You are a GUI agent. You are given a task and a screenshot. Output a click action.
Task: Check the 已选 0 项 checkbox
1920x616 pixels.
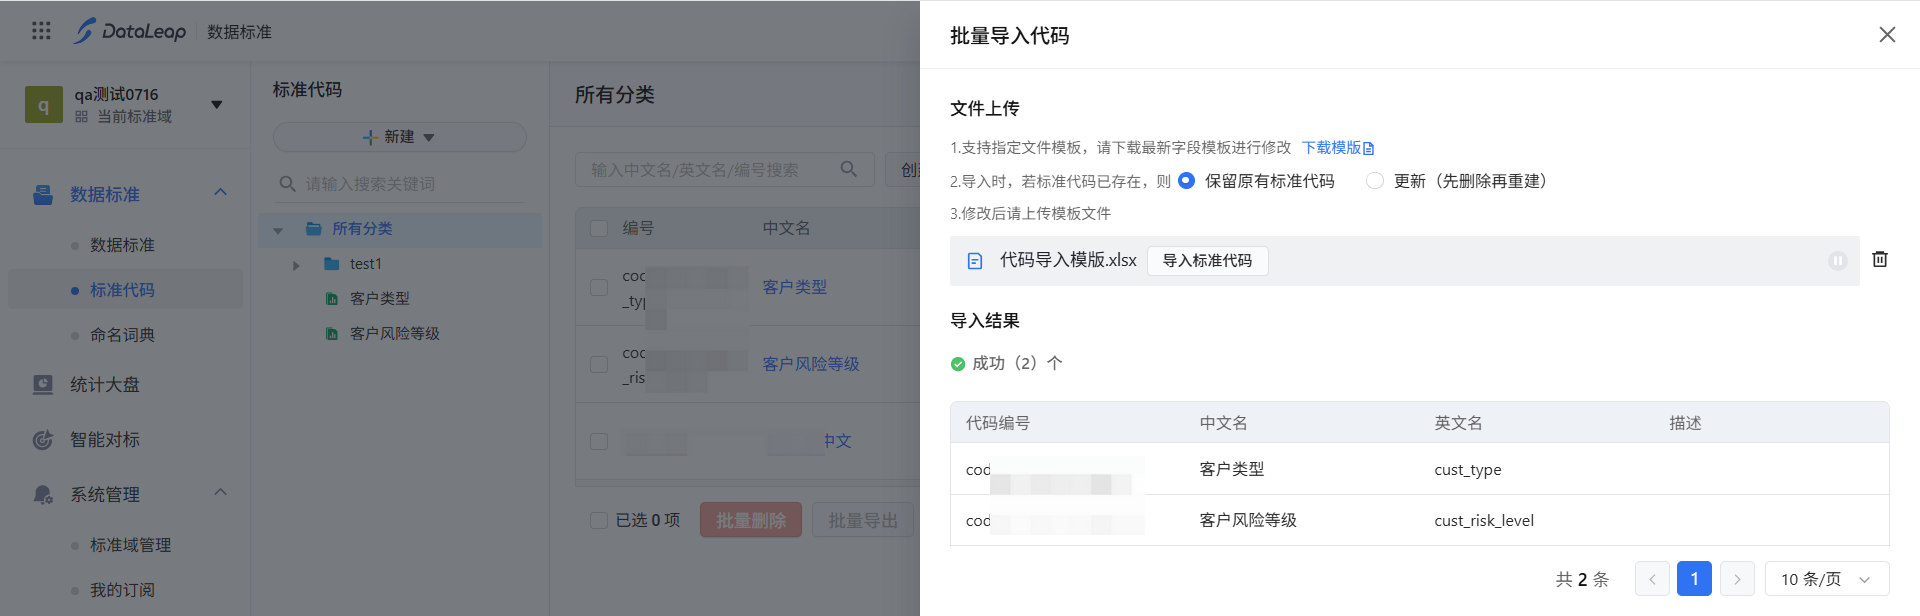tap(599, 520)
